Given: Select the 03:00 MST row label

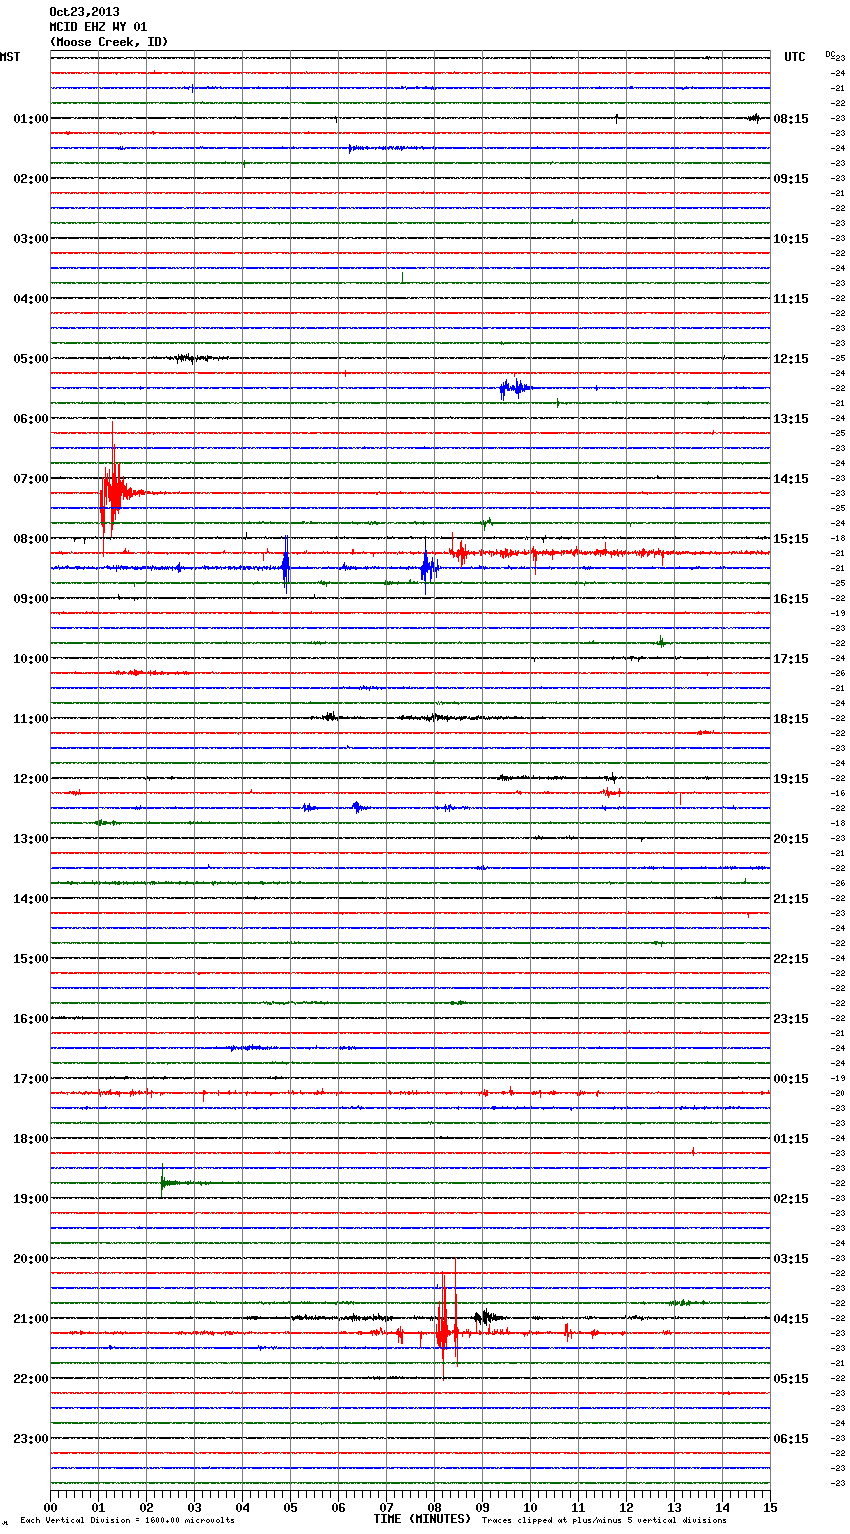Looking at the screenshot, I should point(31,239).
